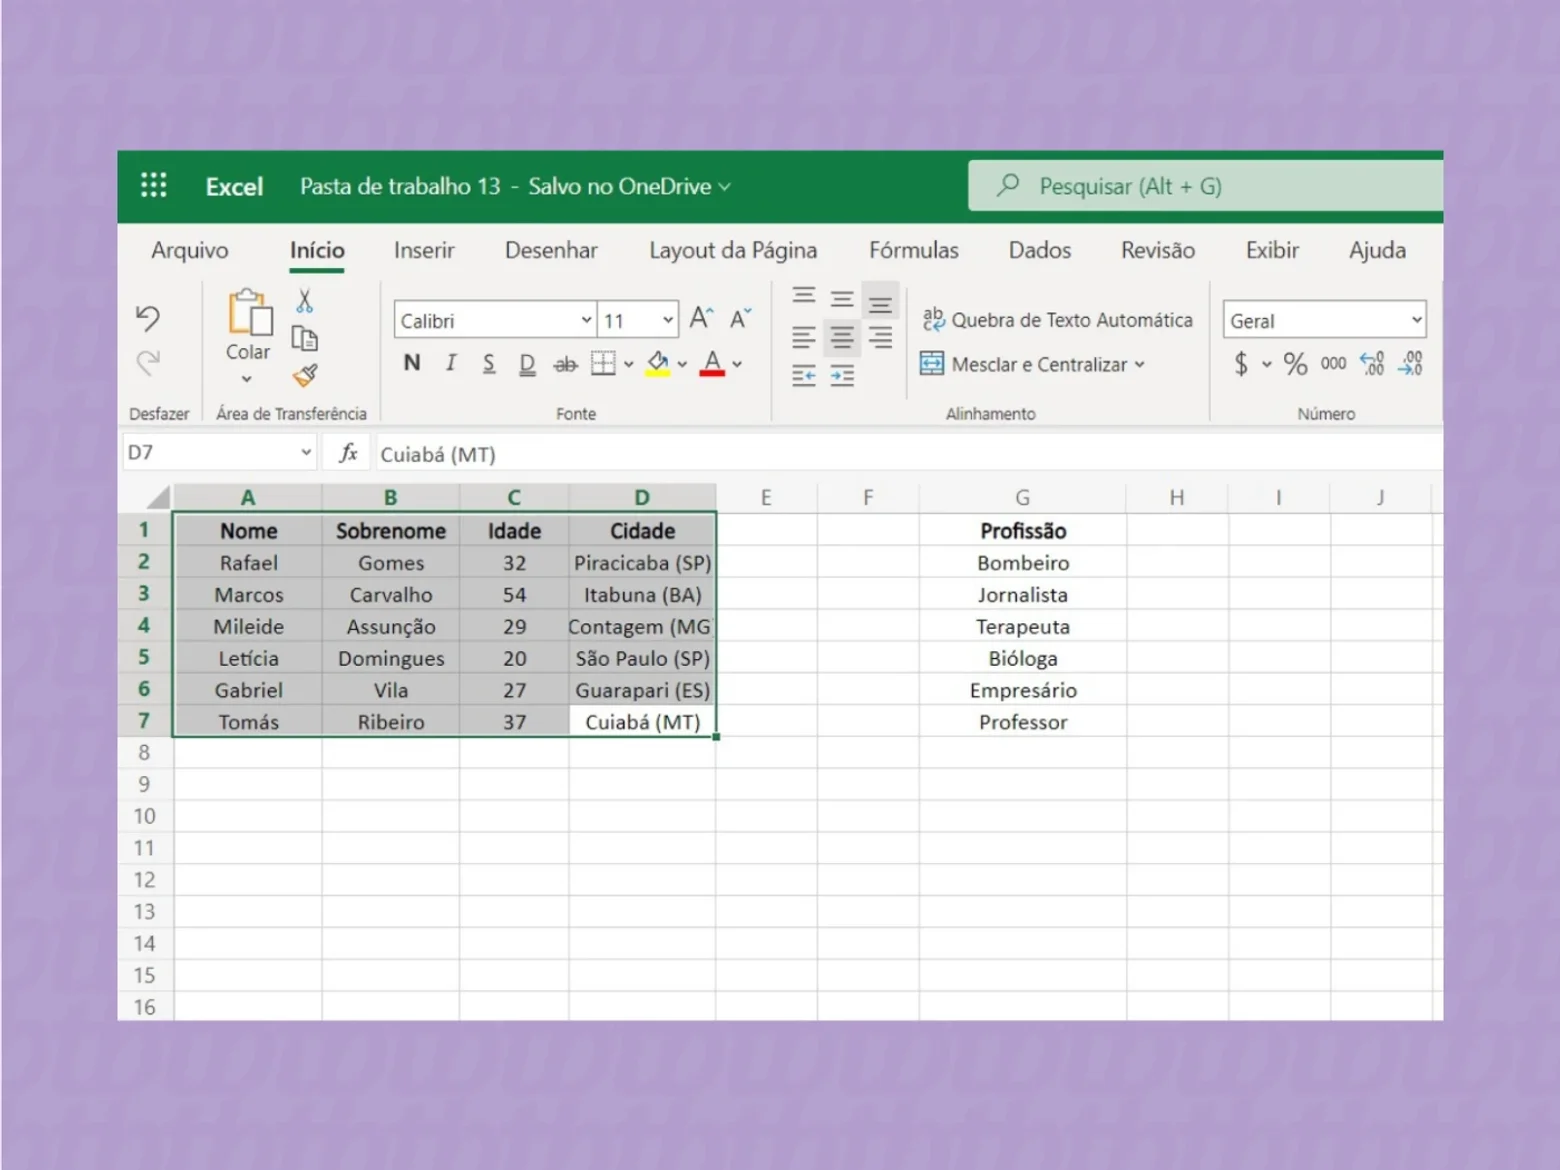Toggle center horizontal alignment
This screenshot has height=1170, width=1560.
pyautogui.click(x=842, y=338)
